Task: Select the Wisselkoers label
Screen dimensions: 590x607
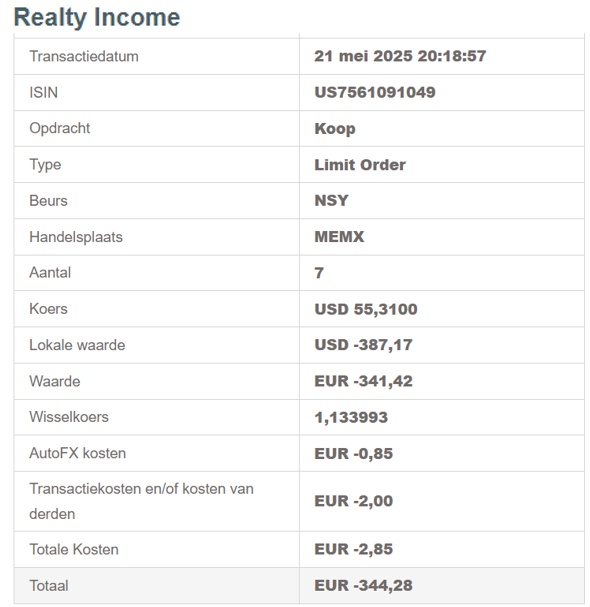Action: pyautogui.click(x=69, y=417)
